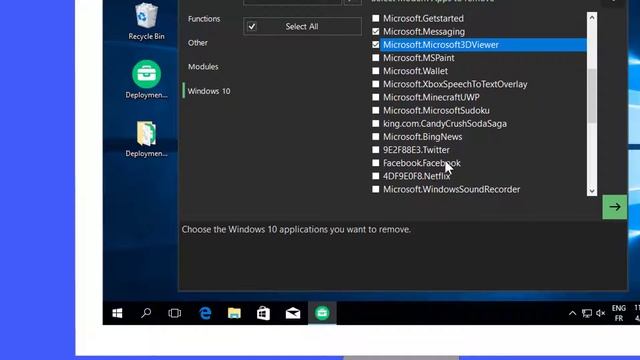Check Microsoft.BingNews checkbox
The width and height of the screenshot is (640, 360).
376,137
